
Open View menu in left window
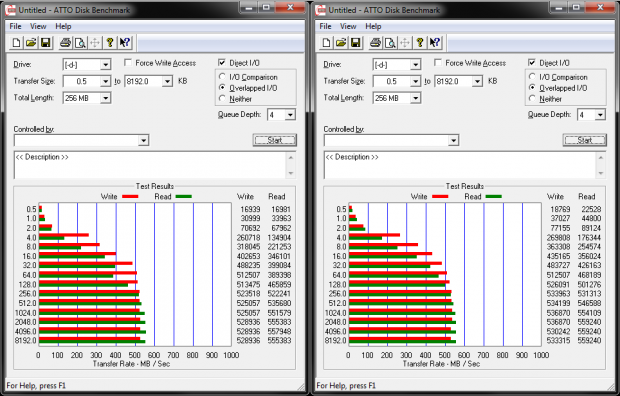tap(38, 27)
